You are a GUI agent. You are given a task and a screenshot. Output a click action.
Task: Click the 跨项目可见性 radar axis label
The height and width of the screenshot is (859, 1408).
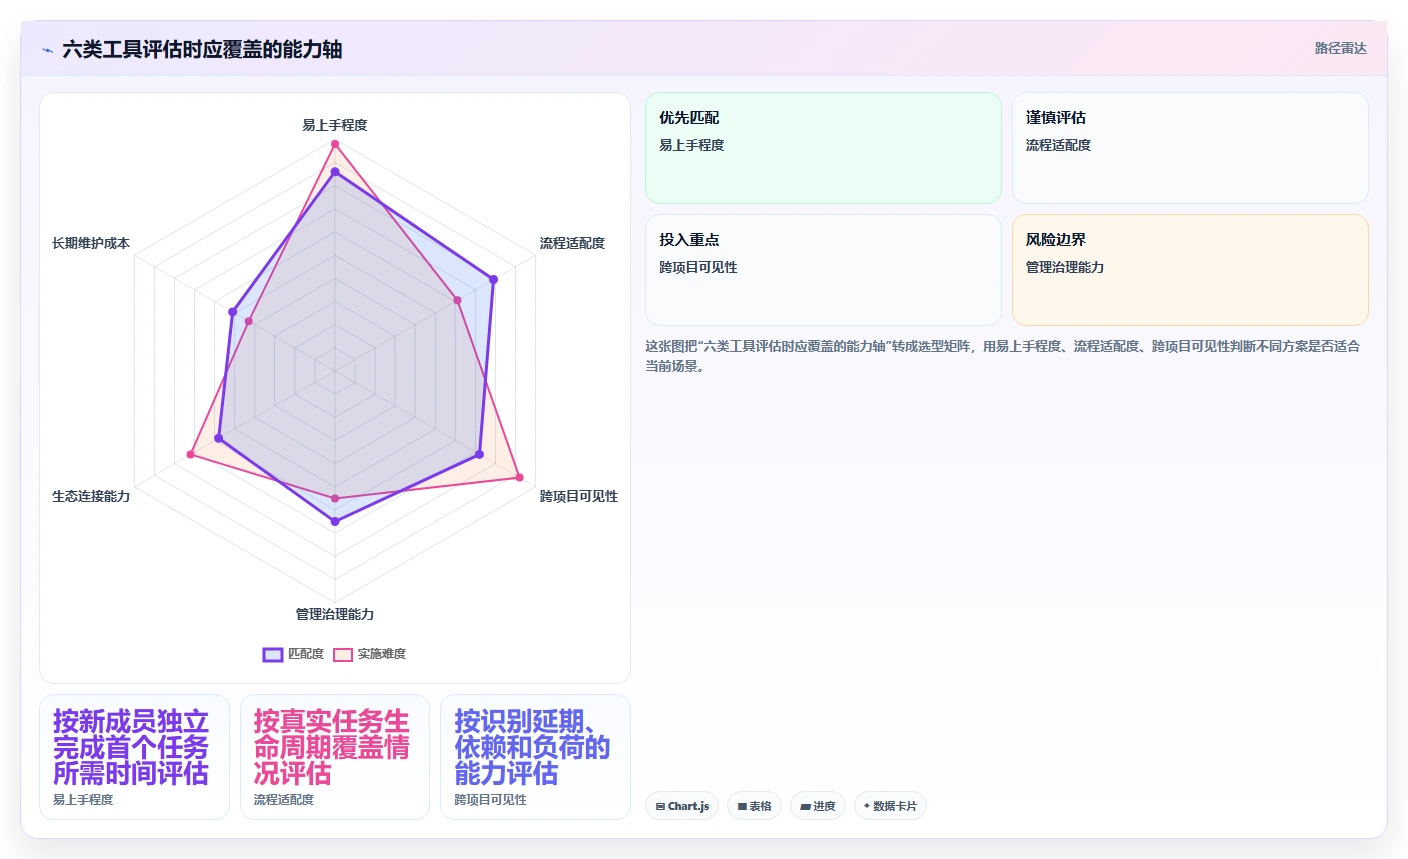579,496
